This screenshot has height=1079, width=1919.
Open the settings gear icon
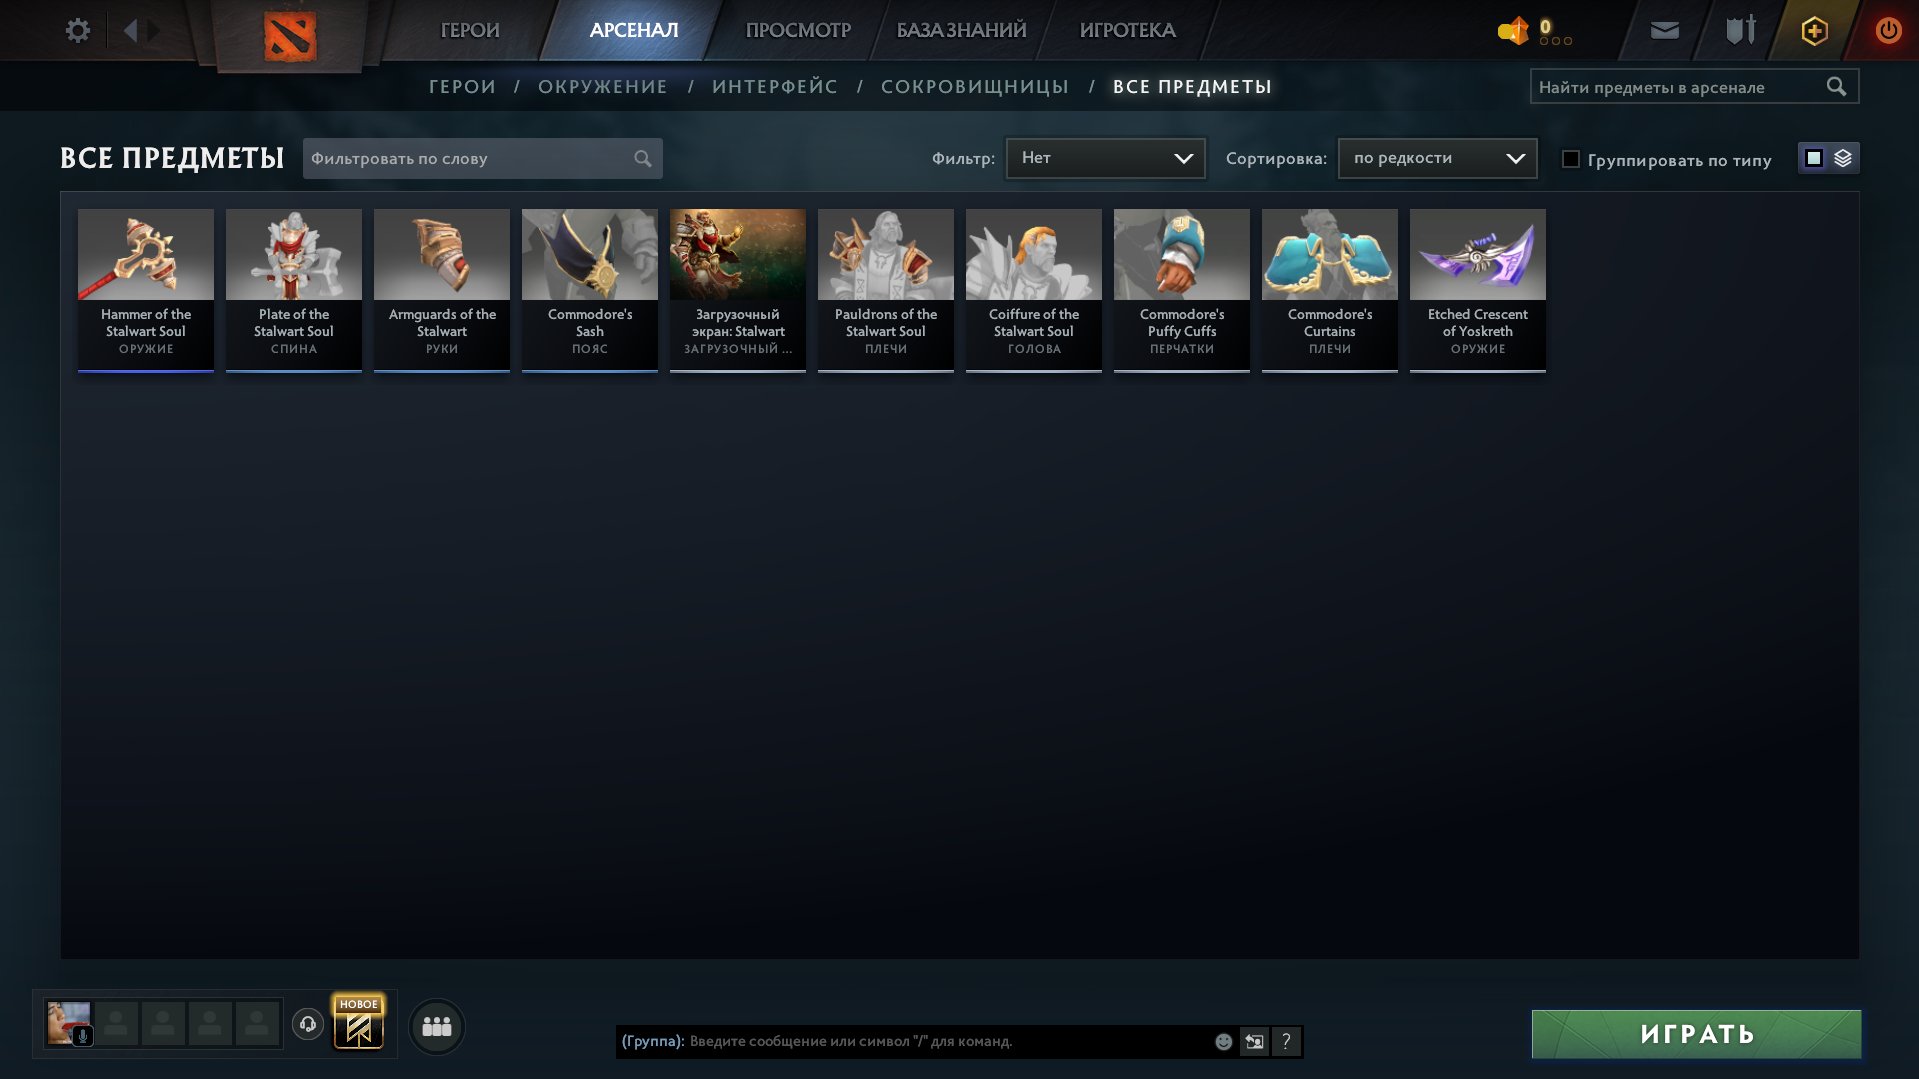tap(77, 30)
